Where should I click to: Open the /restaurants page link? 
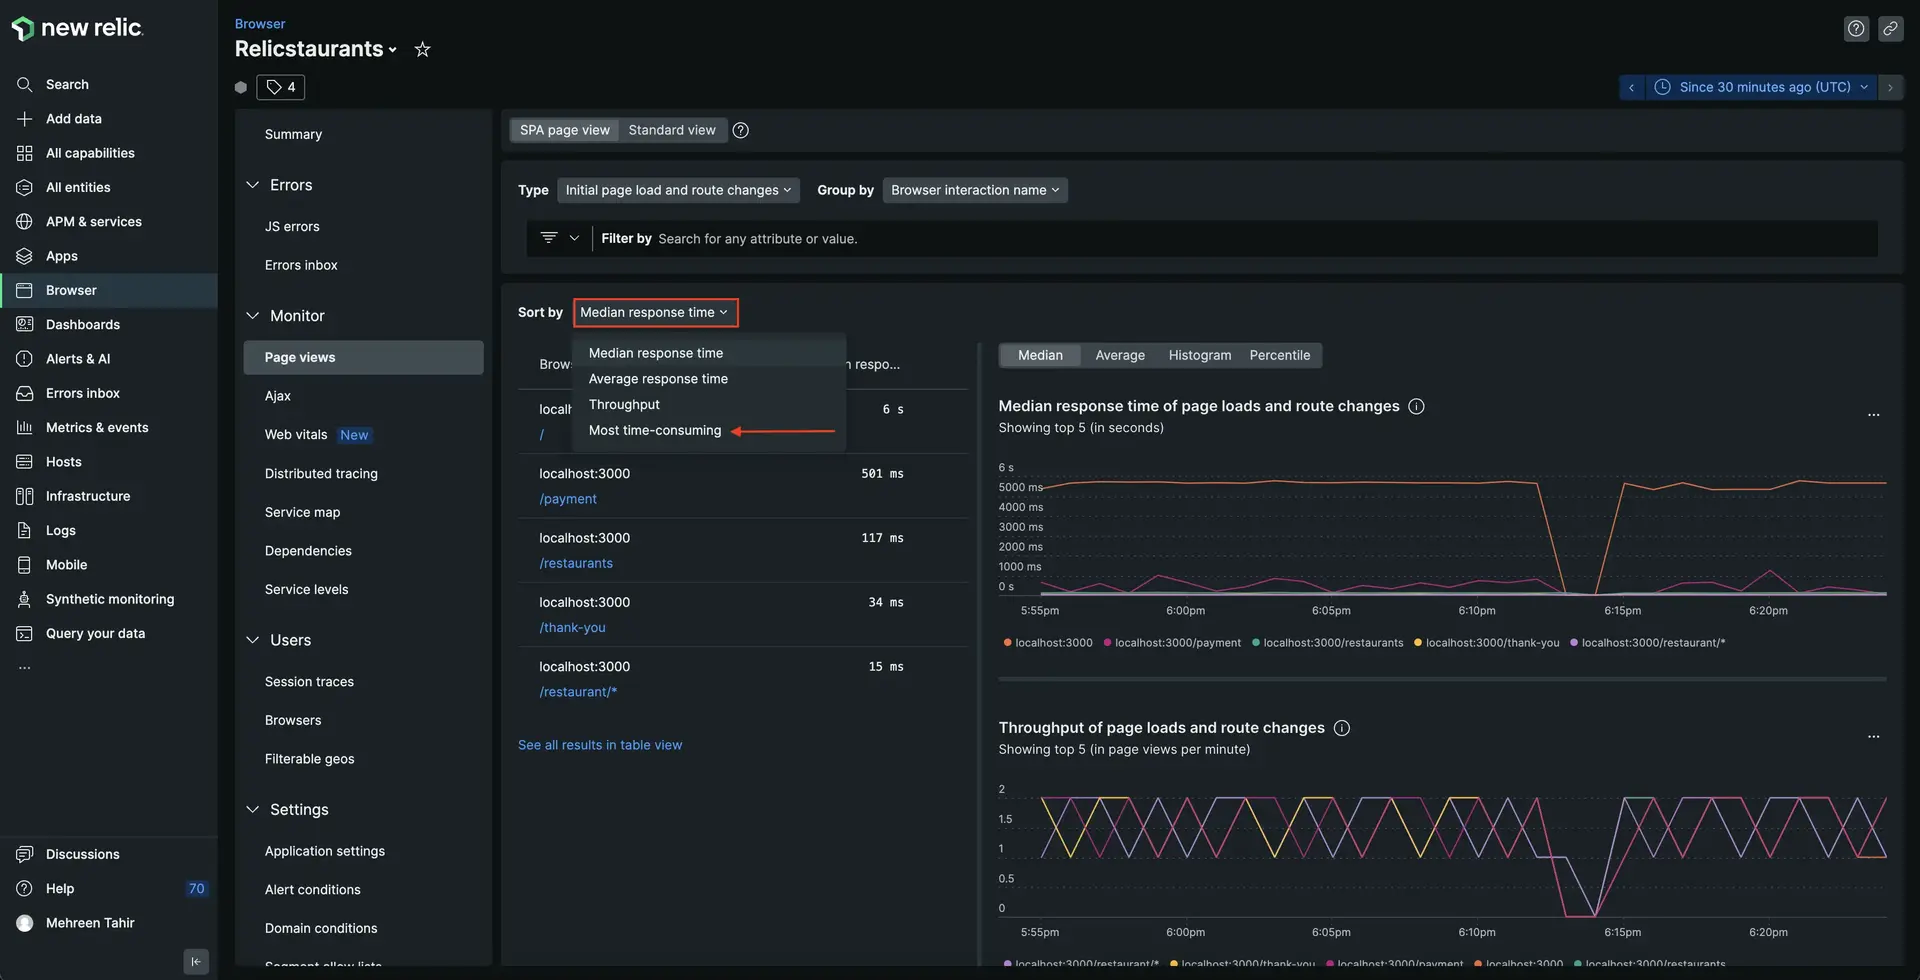coord(576,564)
